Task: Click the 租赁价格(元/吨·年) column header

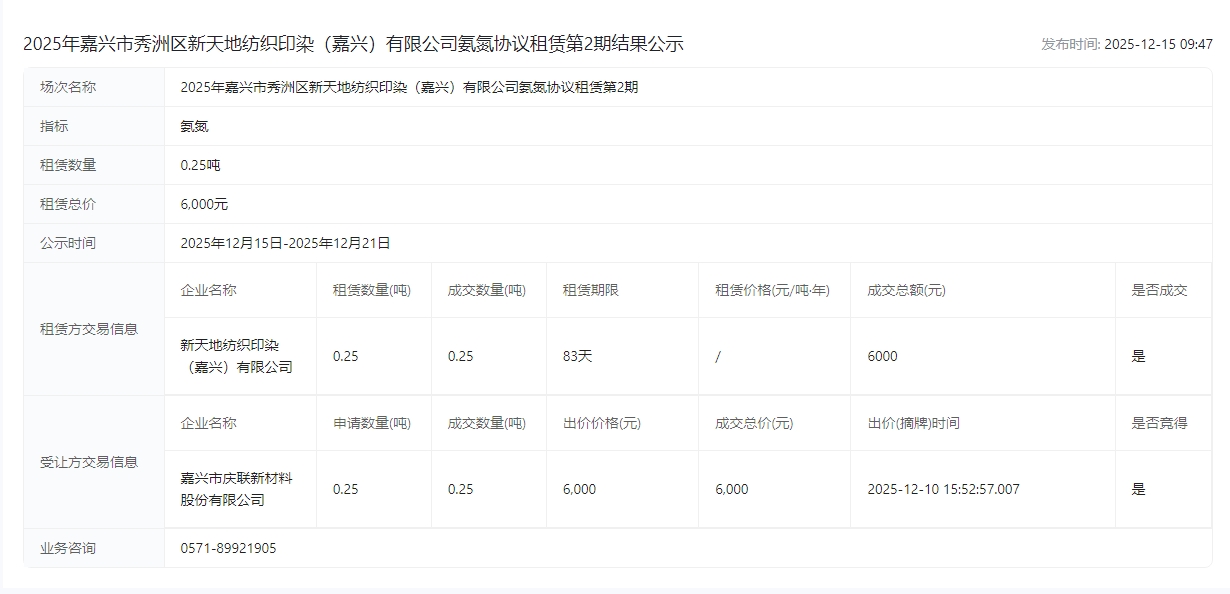Action: tap(772, 290)
